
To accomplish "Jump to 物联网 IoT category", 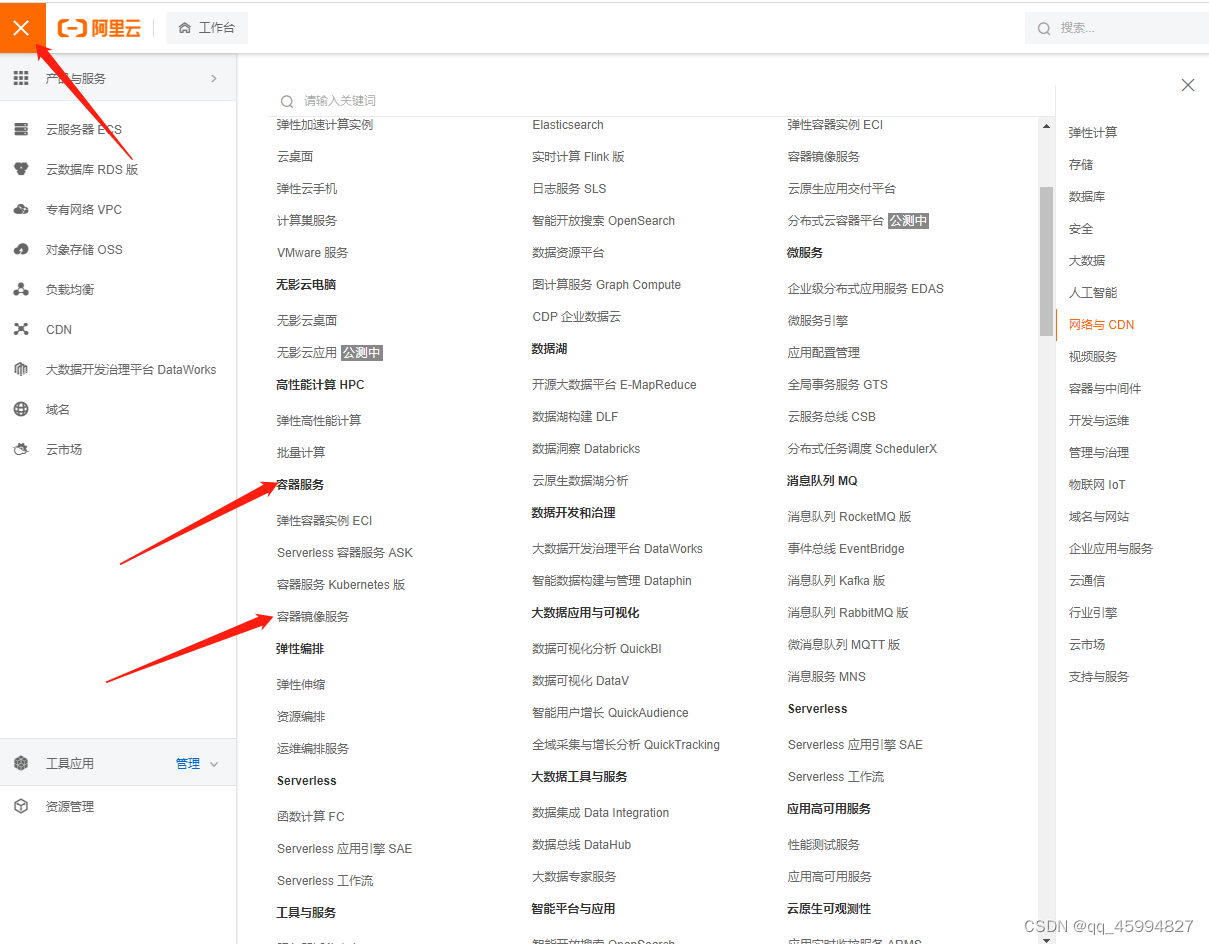I will tap(1097, 484).
